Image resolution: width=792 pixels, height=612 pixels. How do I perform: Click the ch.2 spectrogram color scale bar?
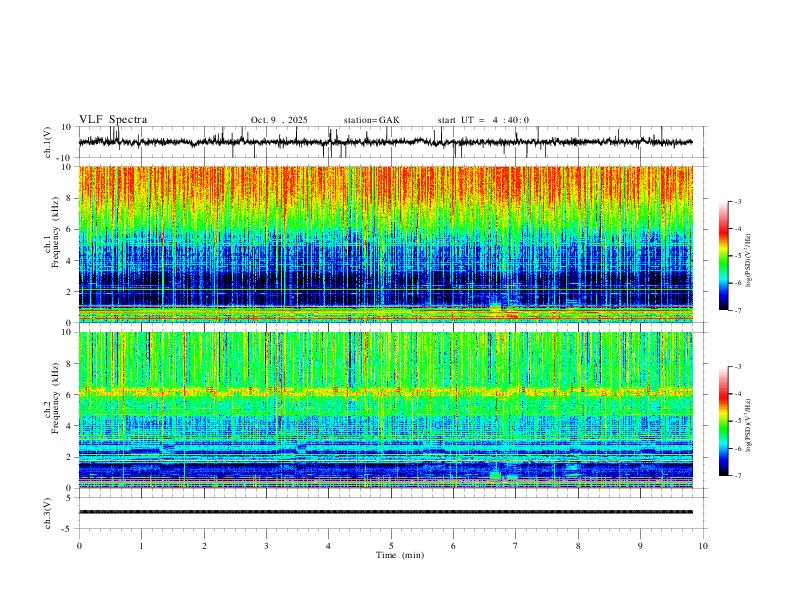click(723, 421)
